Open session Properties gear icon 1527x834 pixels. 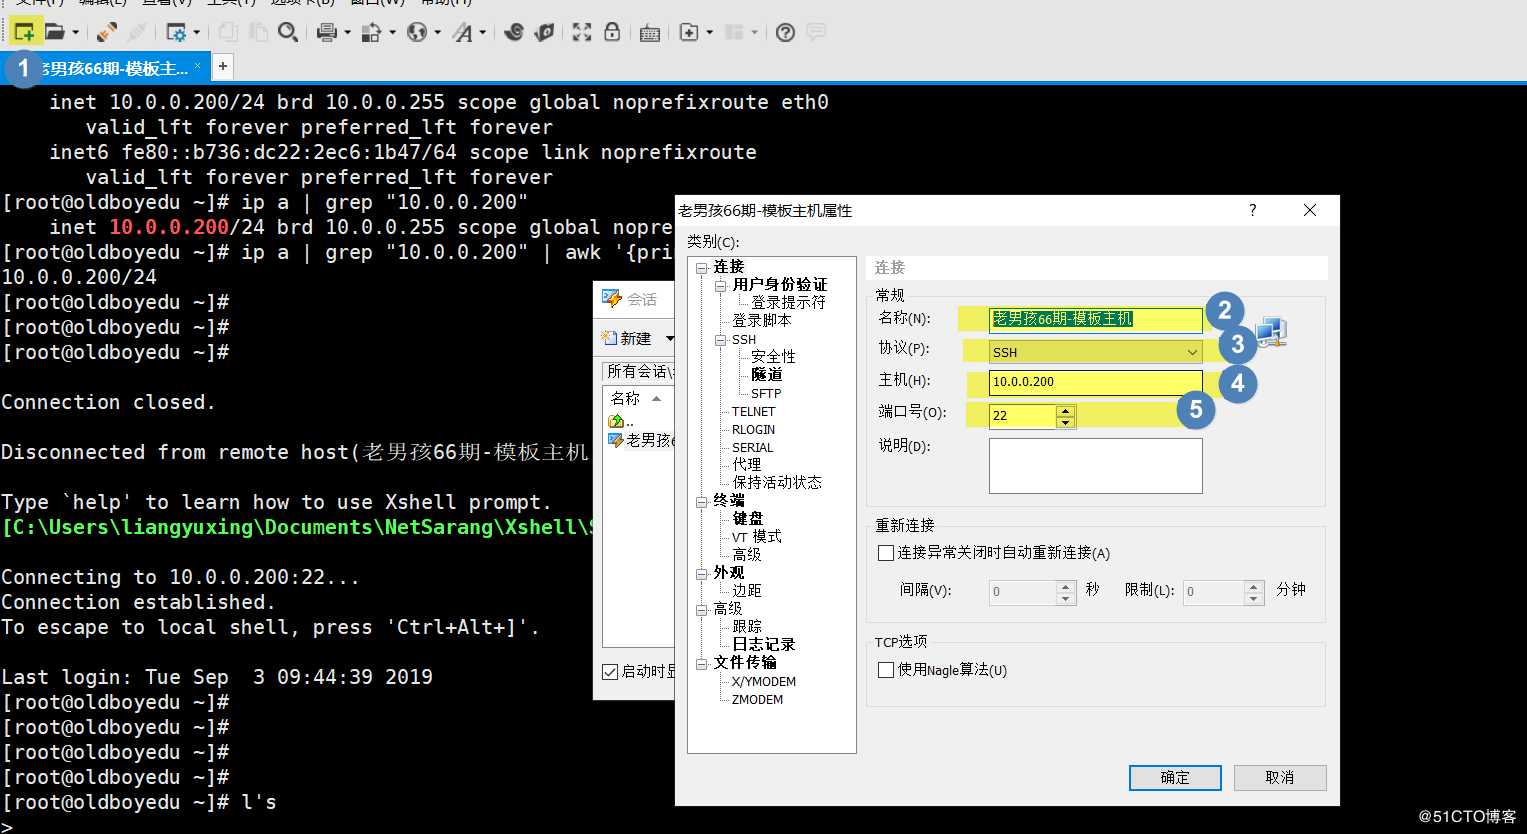[176, 33]
